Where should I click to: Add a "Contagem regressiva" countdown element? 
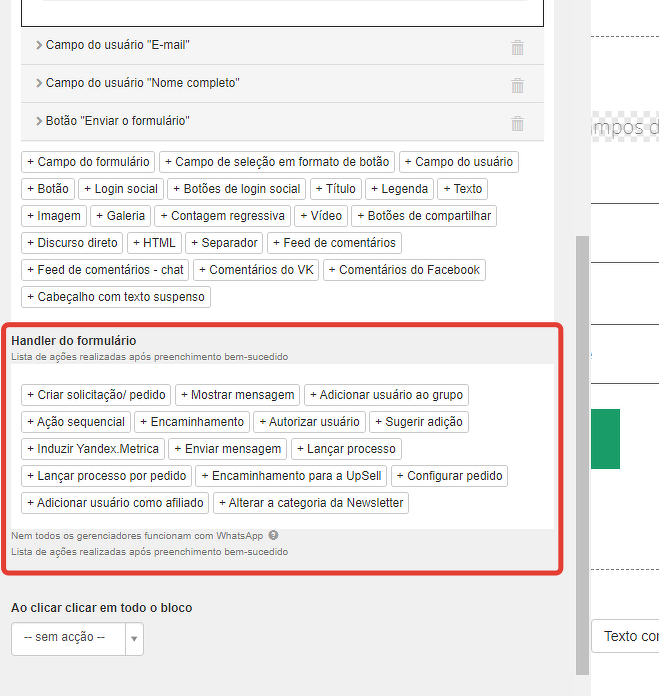click(x=222, y=215)
